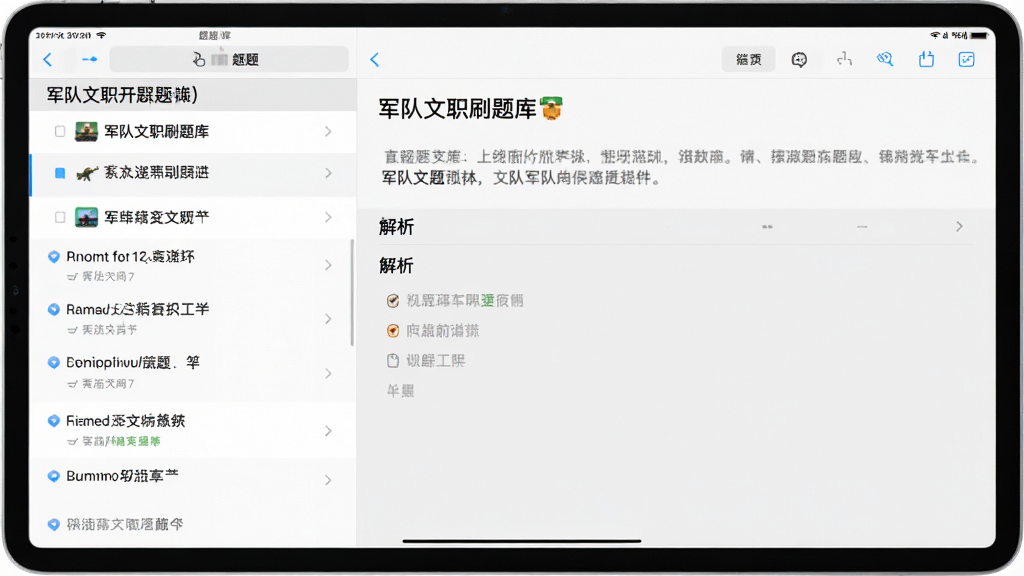The height and width of the screenshot is (576, 1024).
Task: Expand the chevron of the Bonipplivu row
Action: click(328, 374)
